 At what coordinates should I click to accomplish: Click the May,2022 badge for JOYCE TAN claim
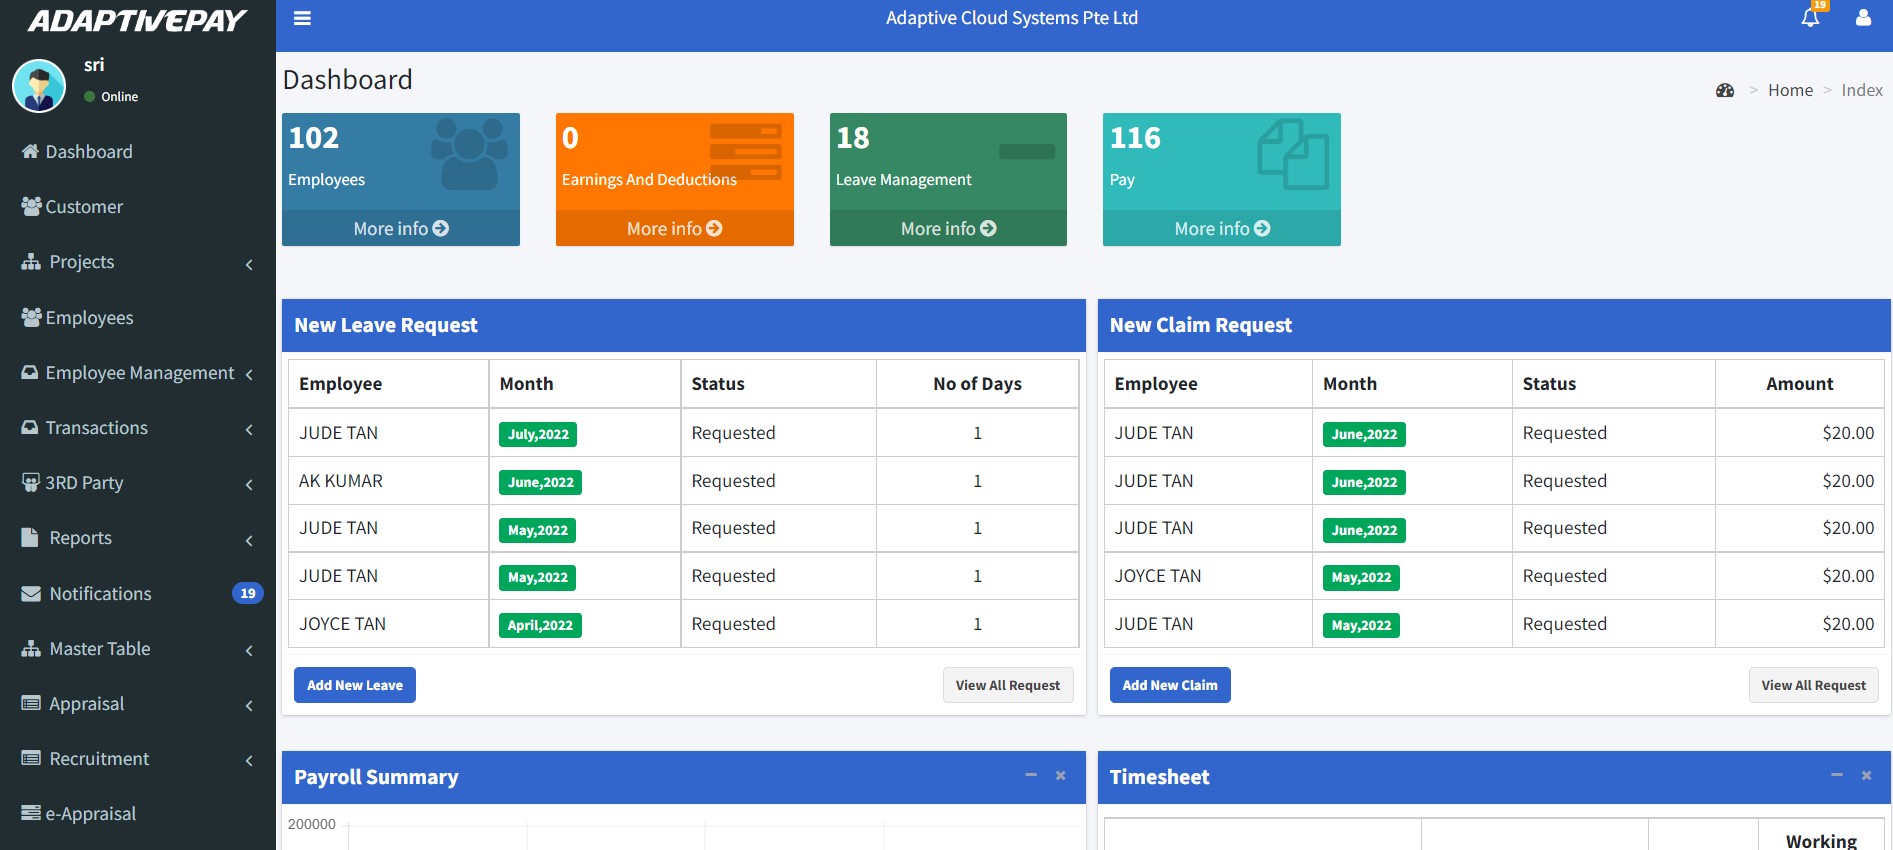pyautogui.click(x=1361, y=577)
